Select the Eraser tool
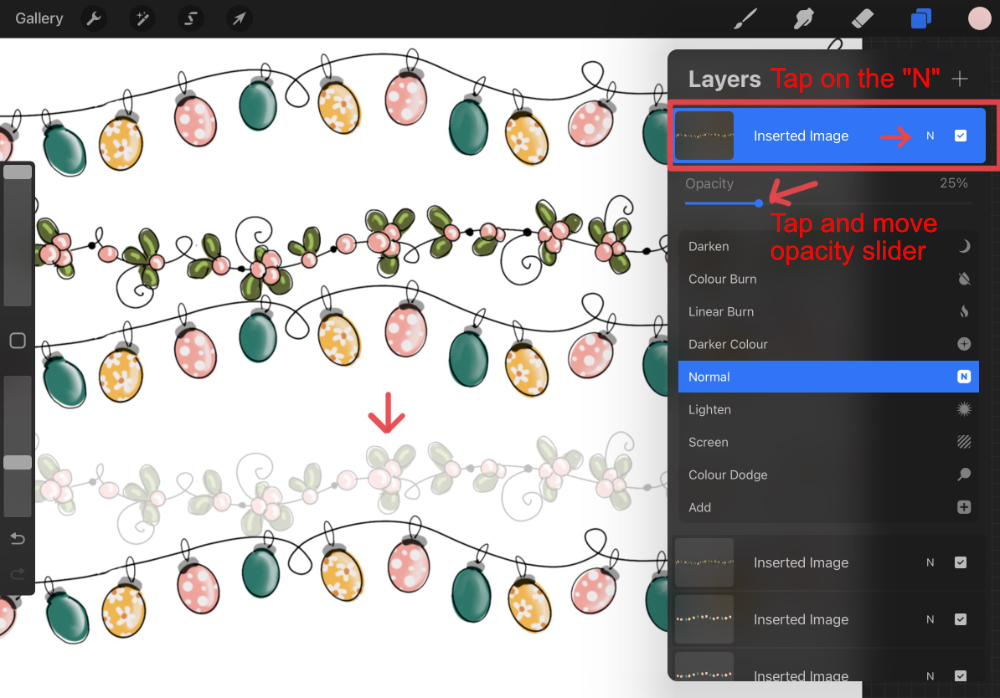Image resolution: width=1000 pixels, height=698 pixels. (x=861, y=17)
